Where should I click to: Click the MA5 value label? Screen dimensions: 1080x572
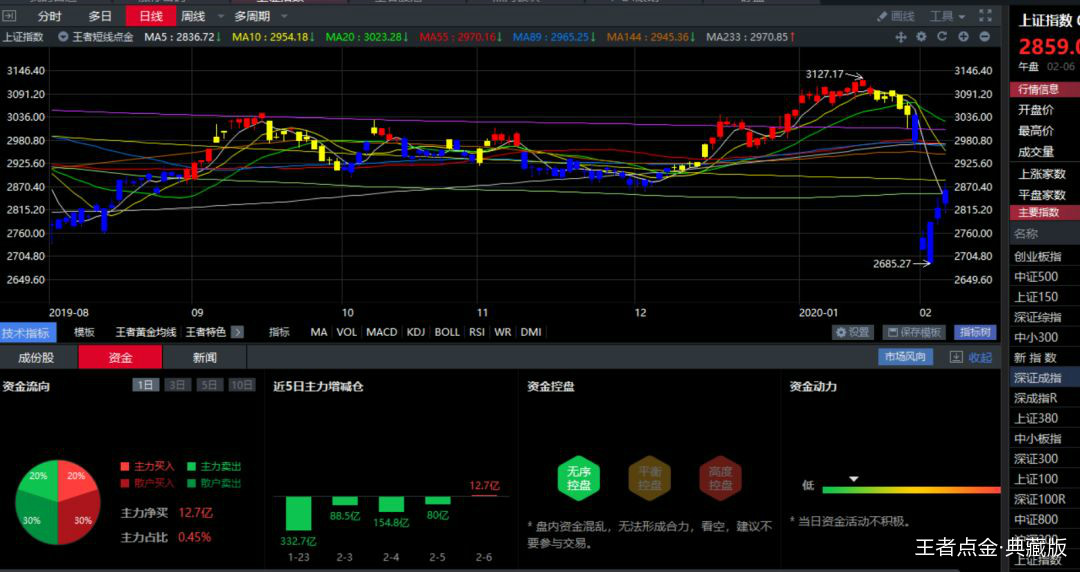point(183,37)
